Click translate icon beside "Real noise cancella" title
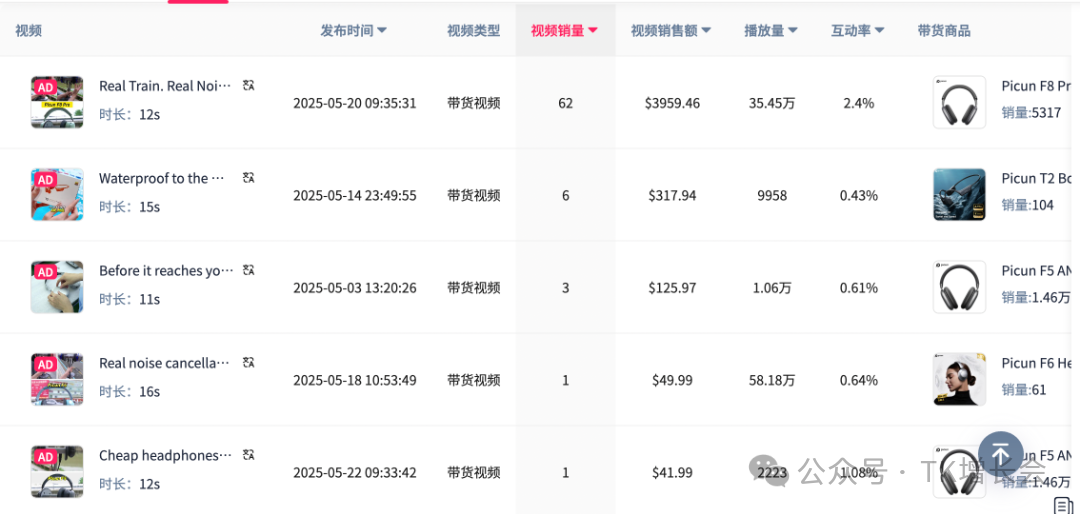Image resolution: width=1080 pixels, height=514 pixels. [x=248, y=363]
